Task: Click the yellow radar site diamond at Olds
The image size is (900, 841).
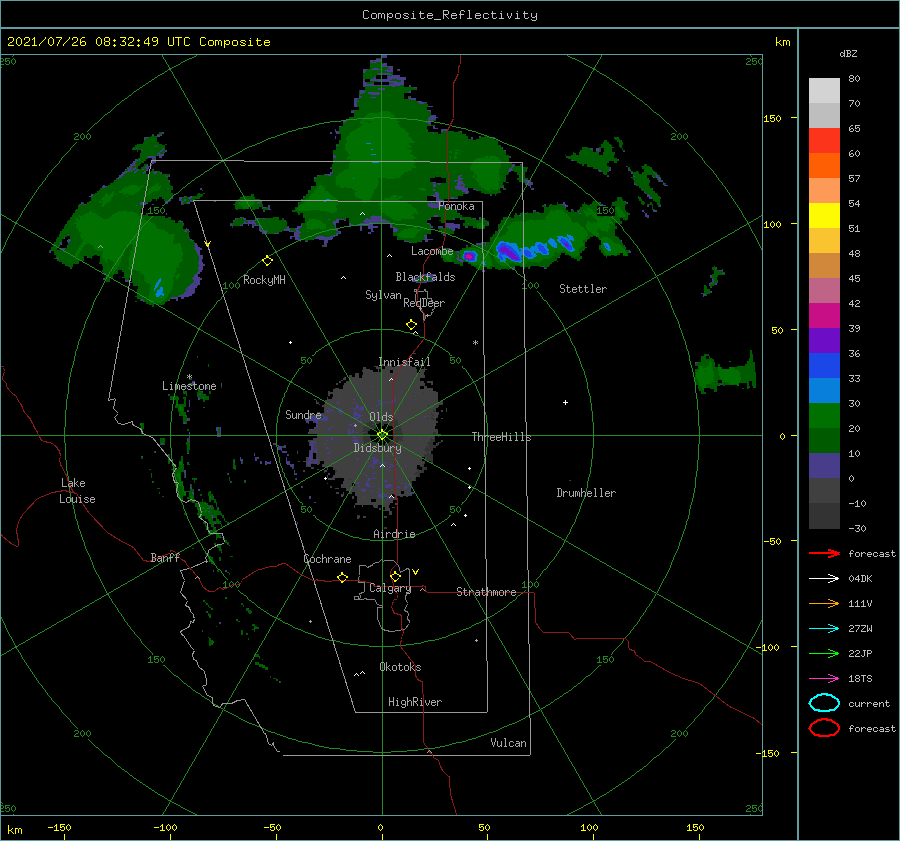Action: pyautogui.click(x=382, y=435)
